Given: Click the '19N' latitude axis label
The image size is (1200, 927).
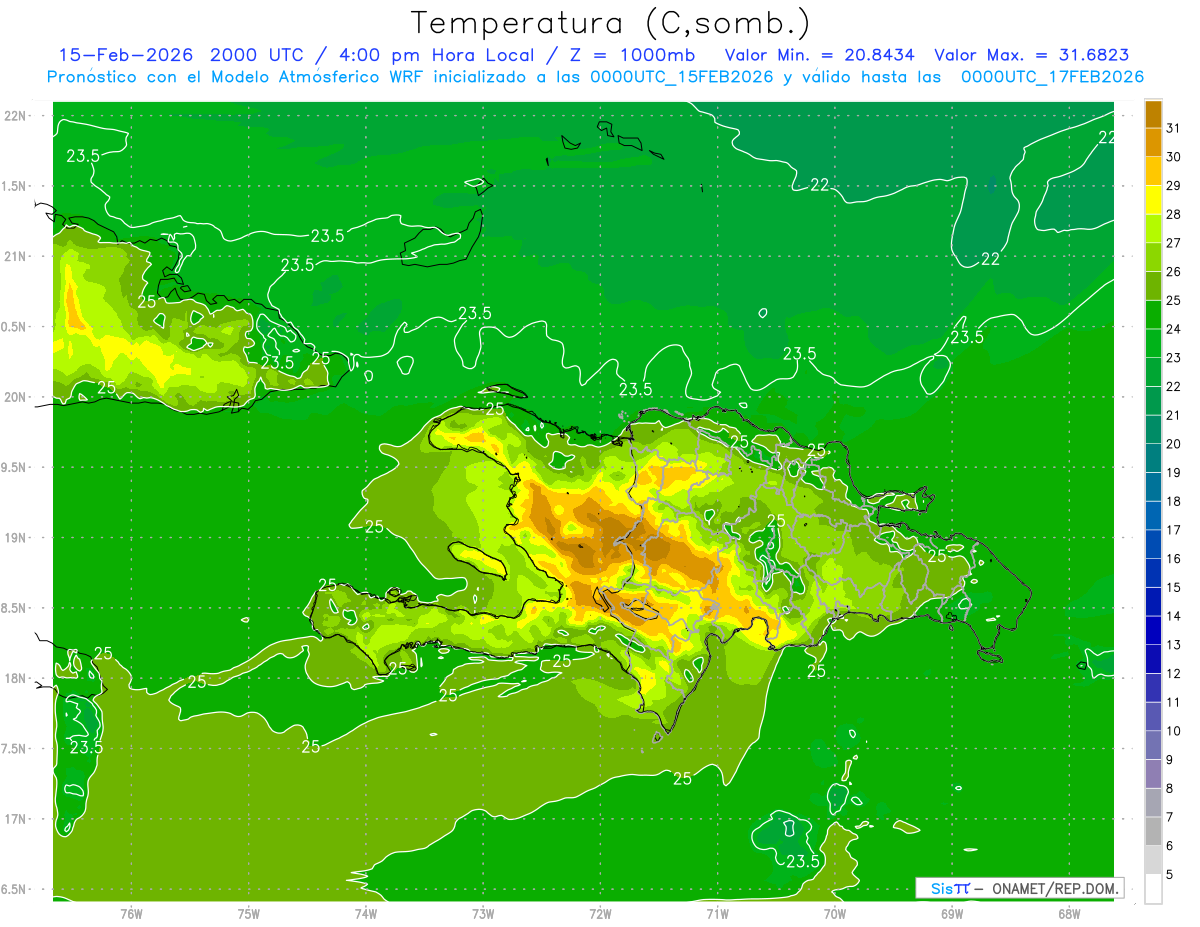Looking at the screenshot, I should [14, 537].
